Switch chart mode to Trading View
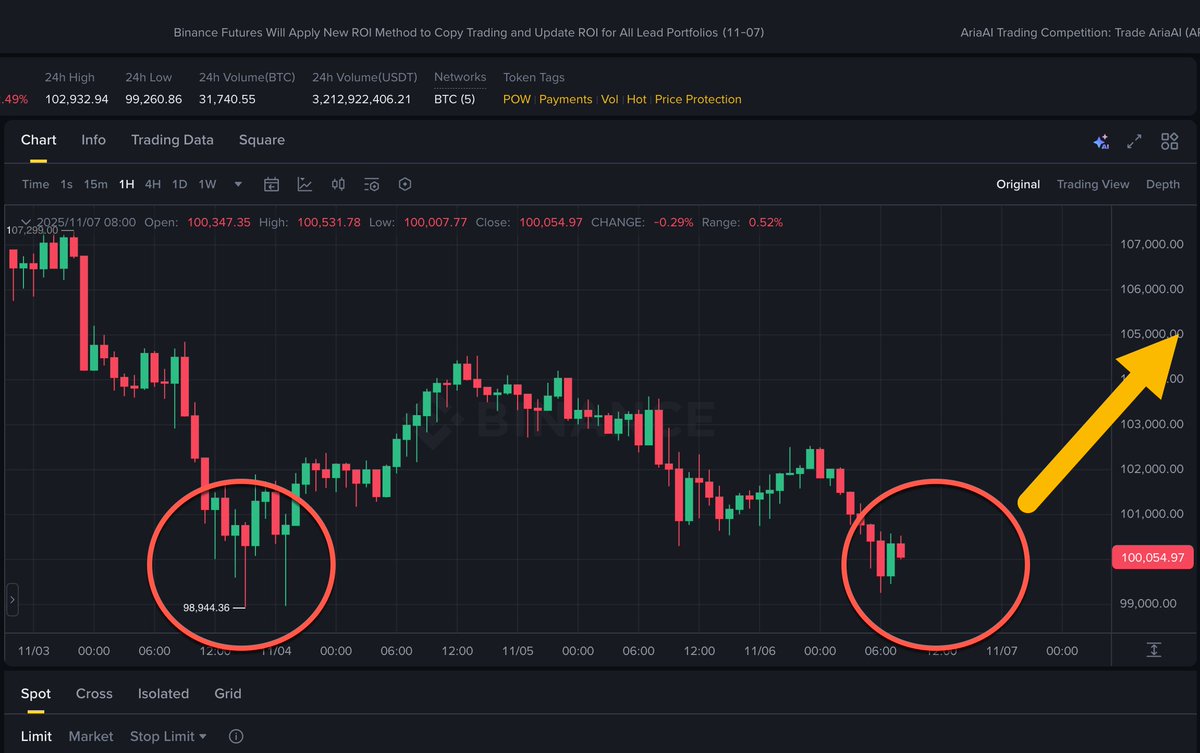 click(x=1092, y=184)
